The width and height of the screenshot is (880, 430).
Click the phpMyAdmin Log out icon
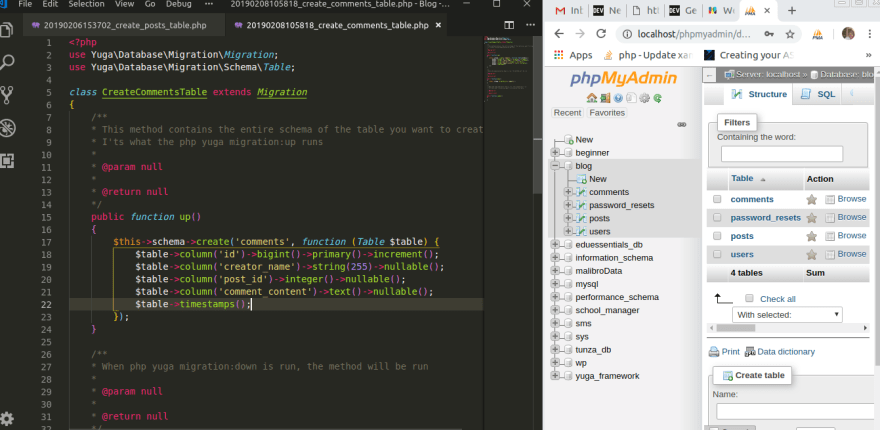pos(604,98)
